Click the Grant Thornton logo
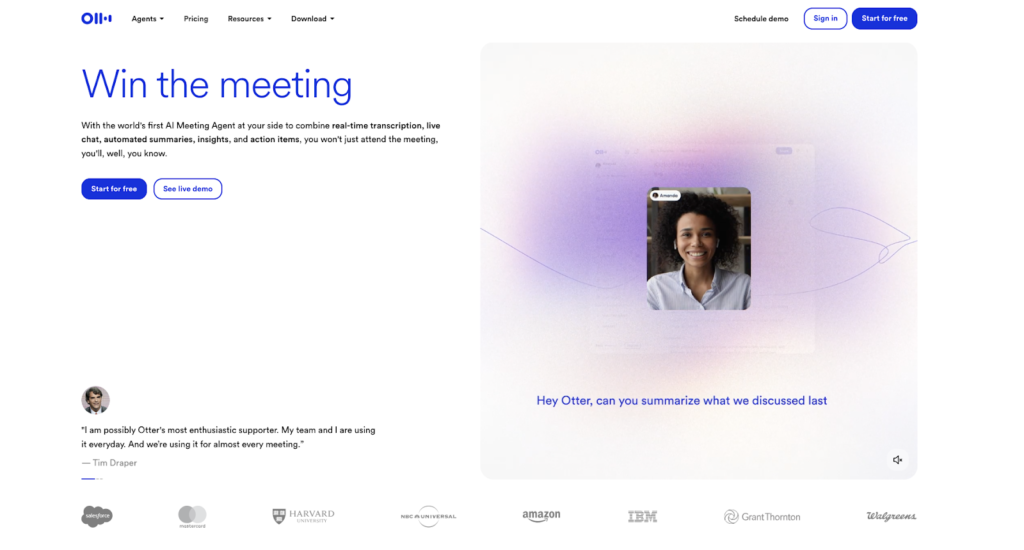Screen dimensions: 1024x550 (x=761, y=517)
